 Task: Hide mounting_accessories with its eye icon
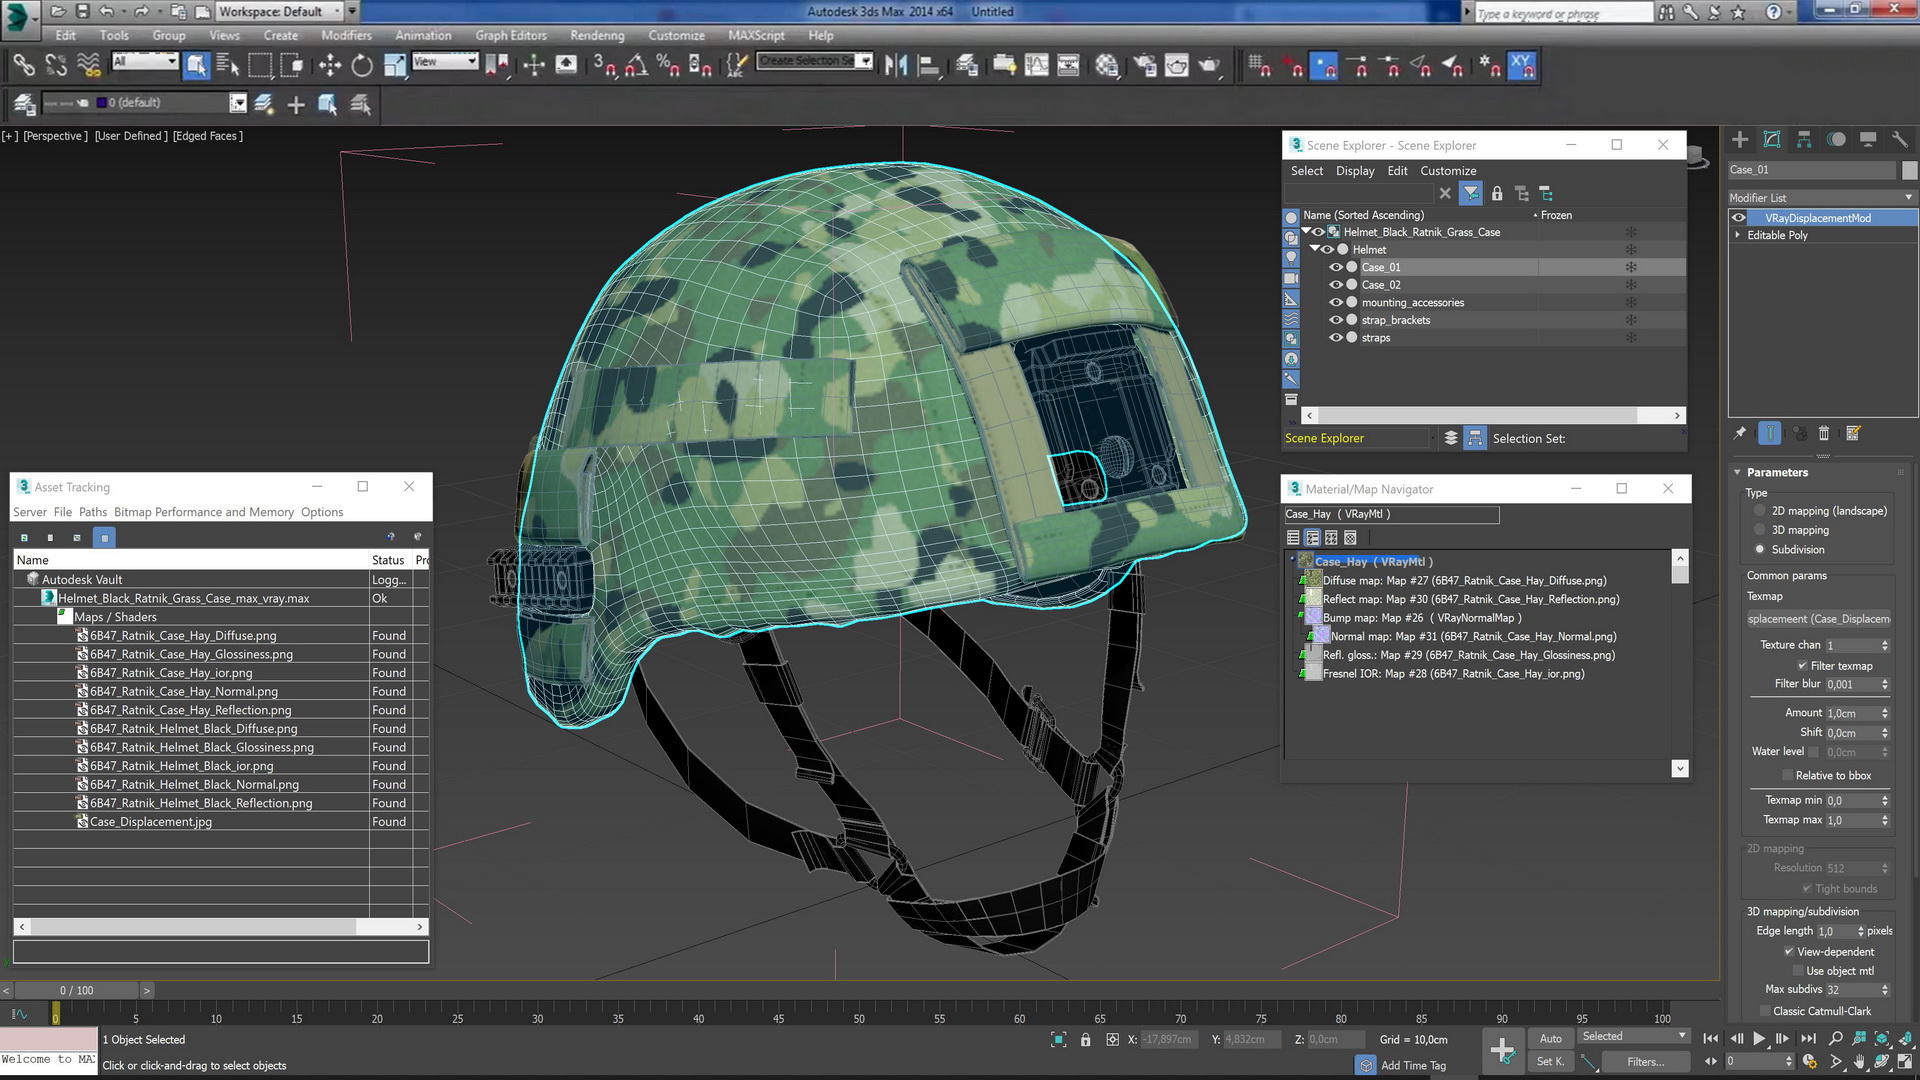click(x=1335, y=303)
